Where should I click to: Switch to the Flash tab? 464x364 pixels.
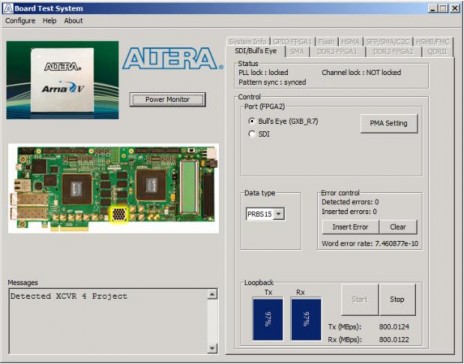tap(326, 41)
